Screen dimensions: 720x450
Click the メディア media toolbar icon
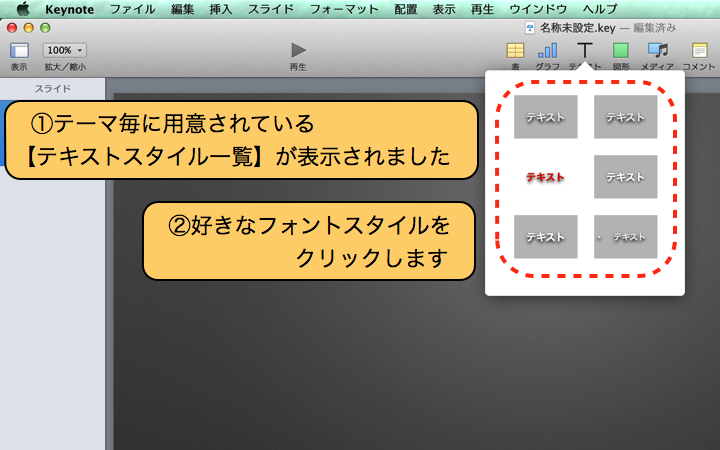pos(658,50)
